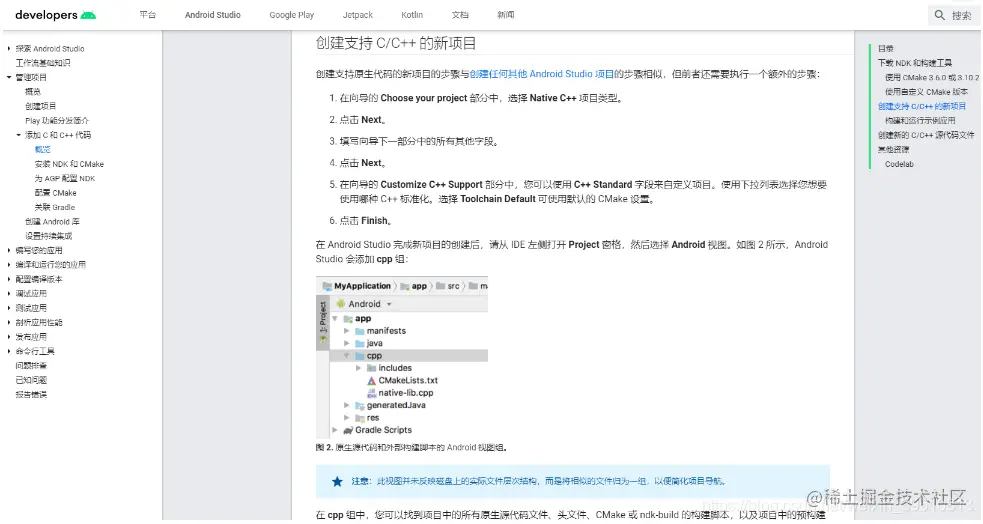This screenshot has height=524, width=983.
Task: Open 为 AGP 配置 NDK in the sidebar
Action: 65,178
